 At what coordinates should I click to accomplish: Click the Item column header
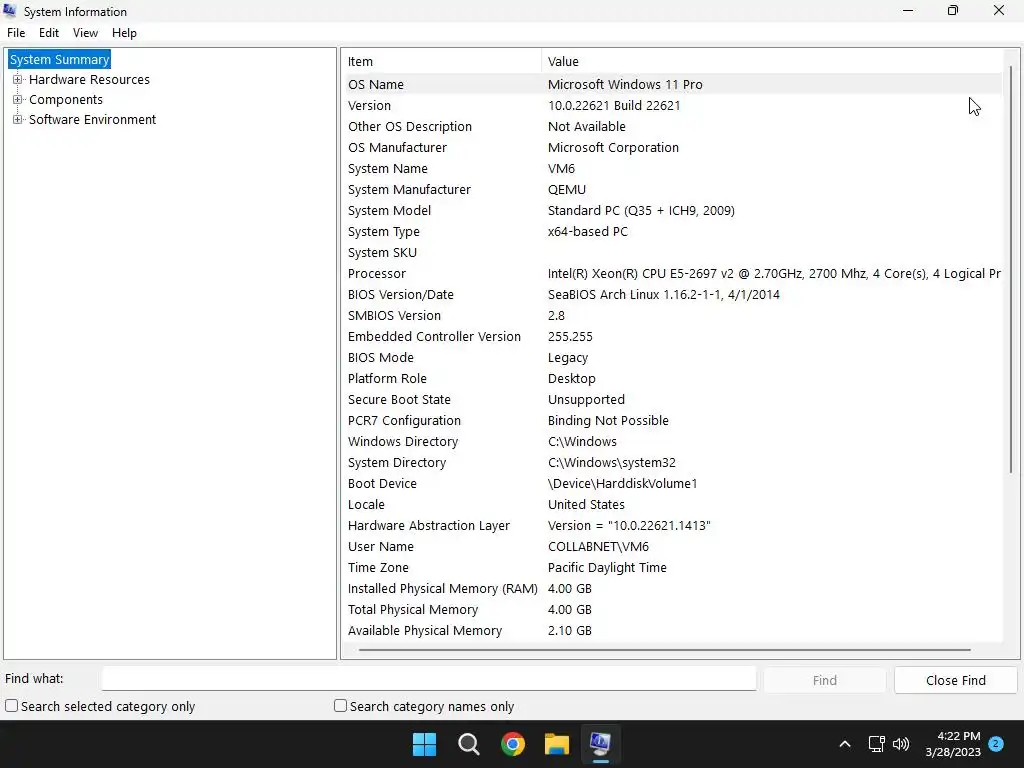click(x=443, y=61)
